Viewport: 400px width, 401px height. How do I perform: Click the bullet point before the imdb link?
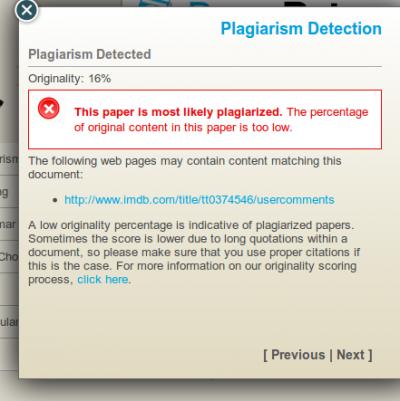[55, 200]
